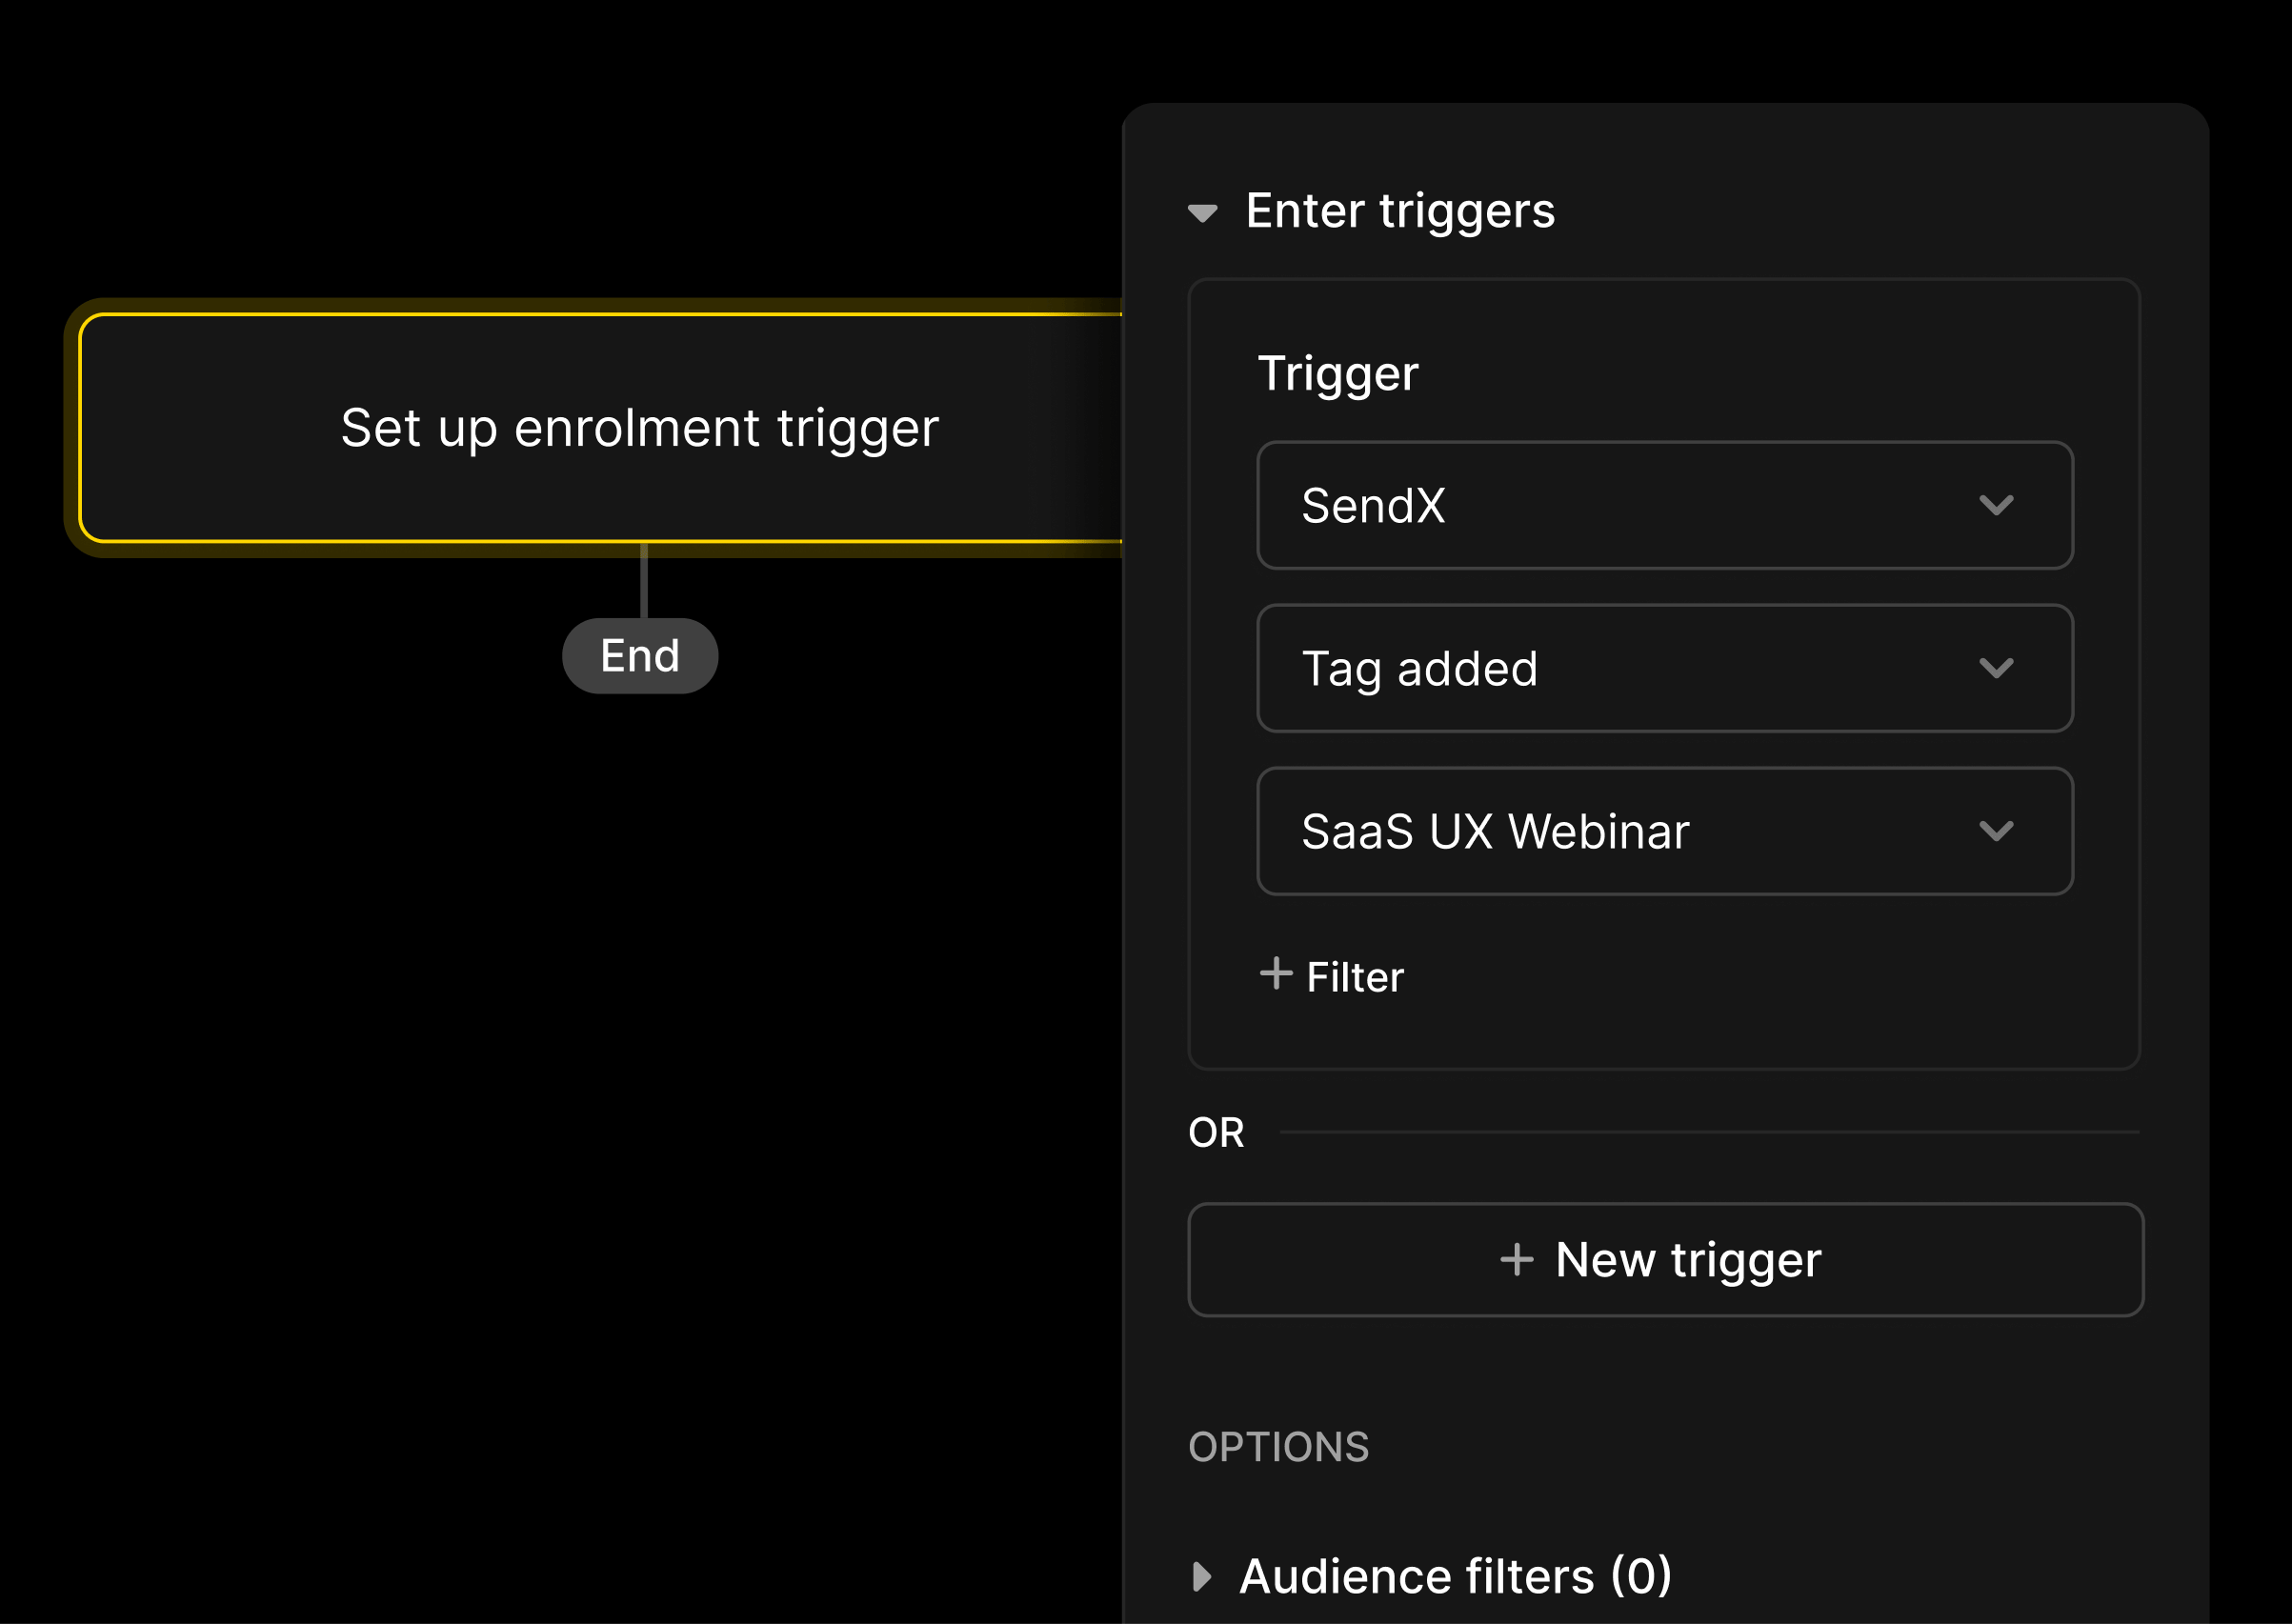The image size is (2292, 1624).
Task: Click the New trigger button
Action: [1666, 1260]
